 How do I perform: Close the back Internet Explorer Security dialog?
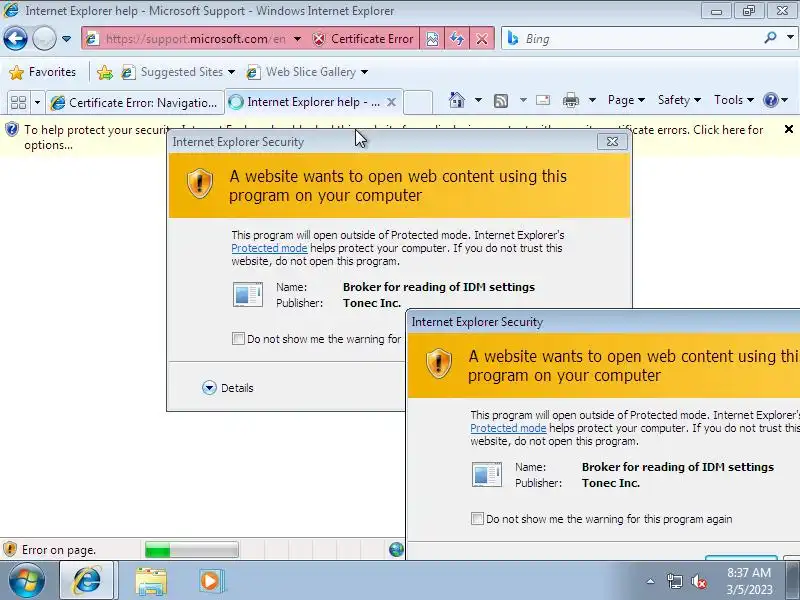(612, 141)
